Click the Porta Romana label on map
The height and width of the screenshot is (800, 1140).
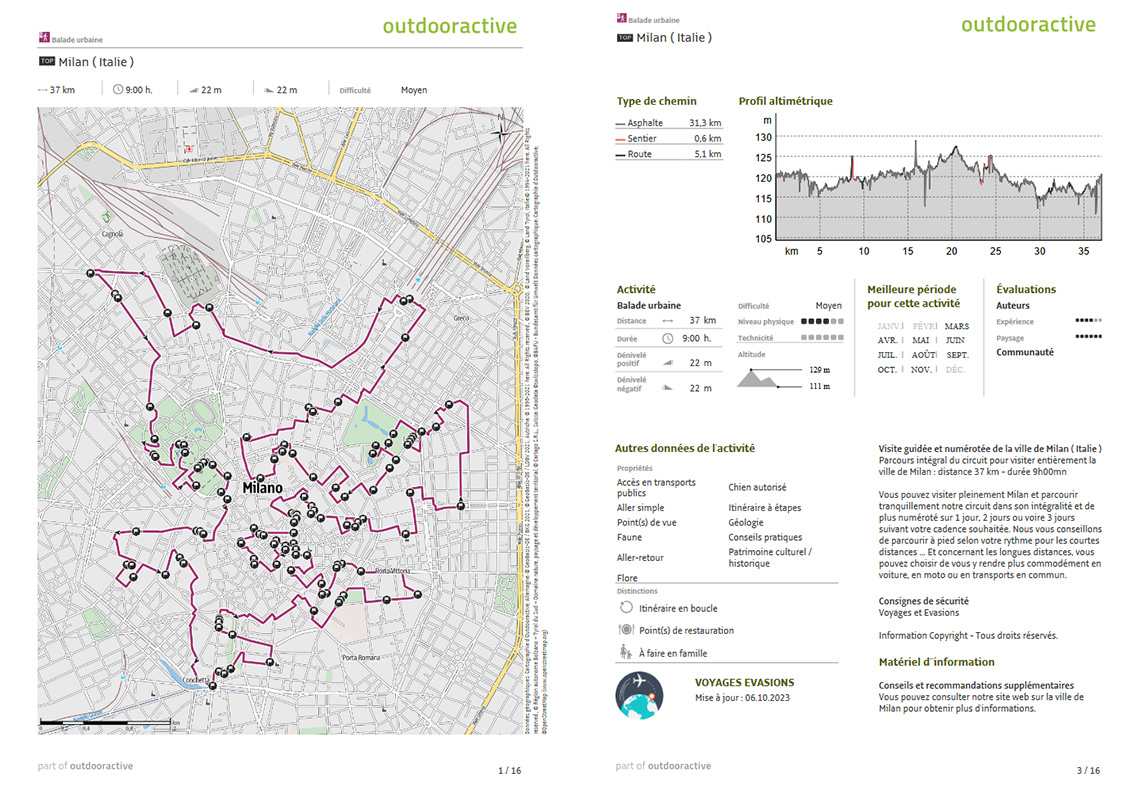[x=361, y=657]
